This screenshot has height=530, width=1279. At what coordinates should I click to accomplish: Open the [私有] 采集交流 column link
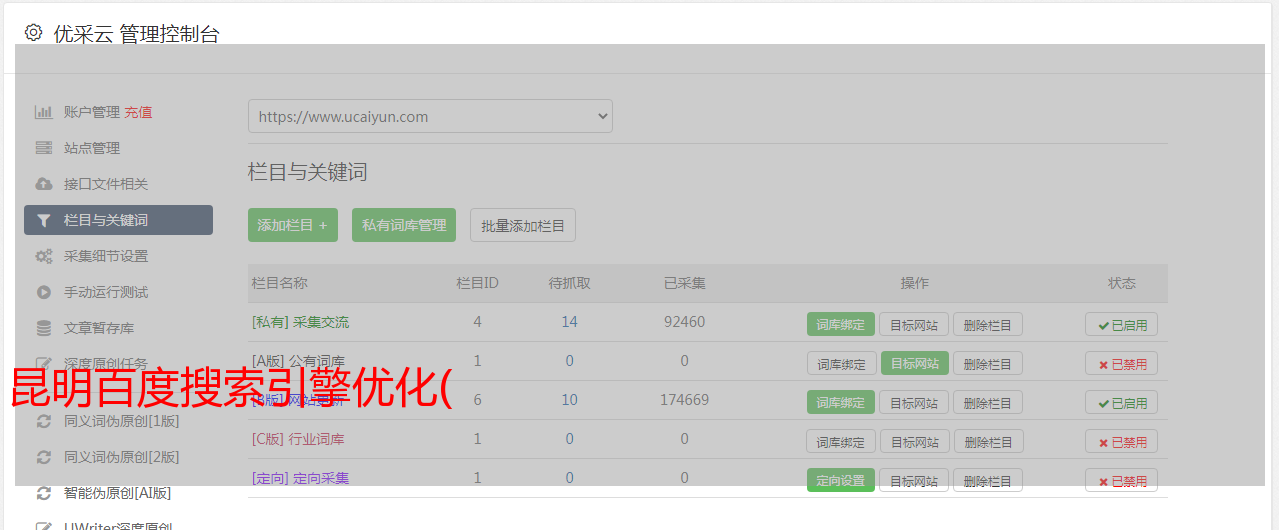click(x=300, y=322)
